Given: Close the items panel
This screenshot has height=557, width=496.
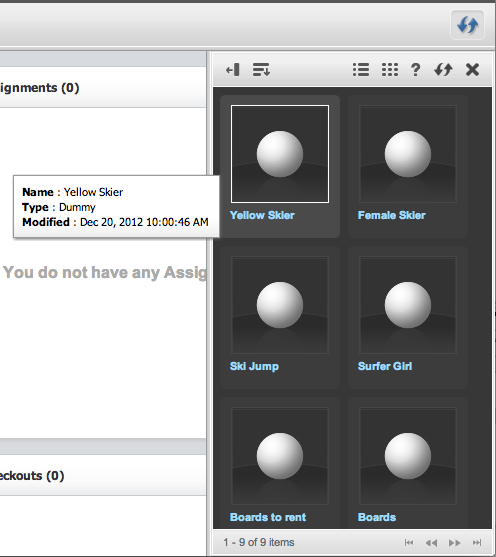Looking at the screenshot, I should click(472, 70).
